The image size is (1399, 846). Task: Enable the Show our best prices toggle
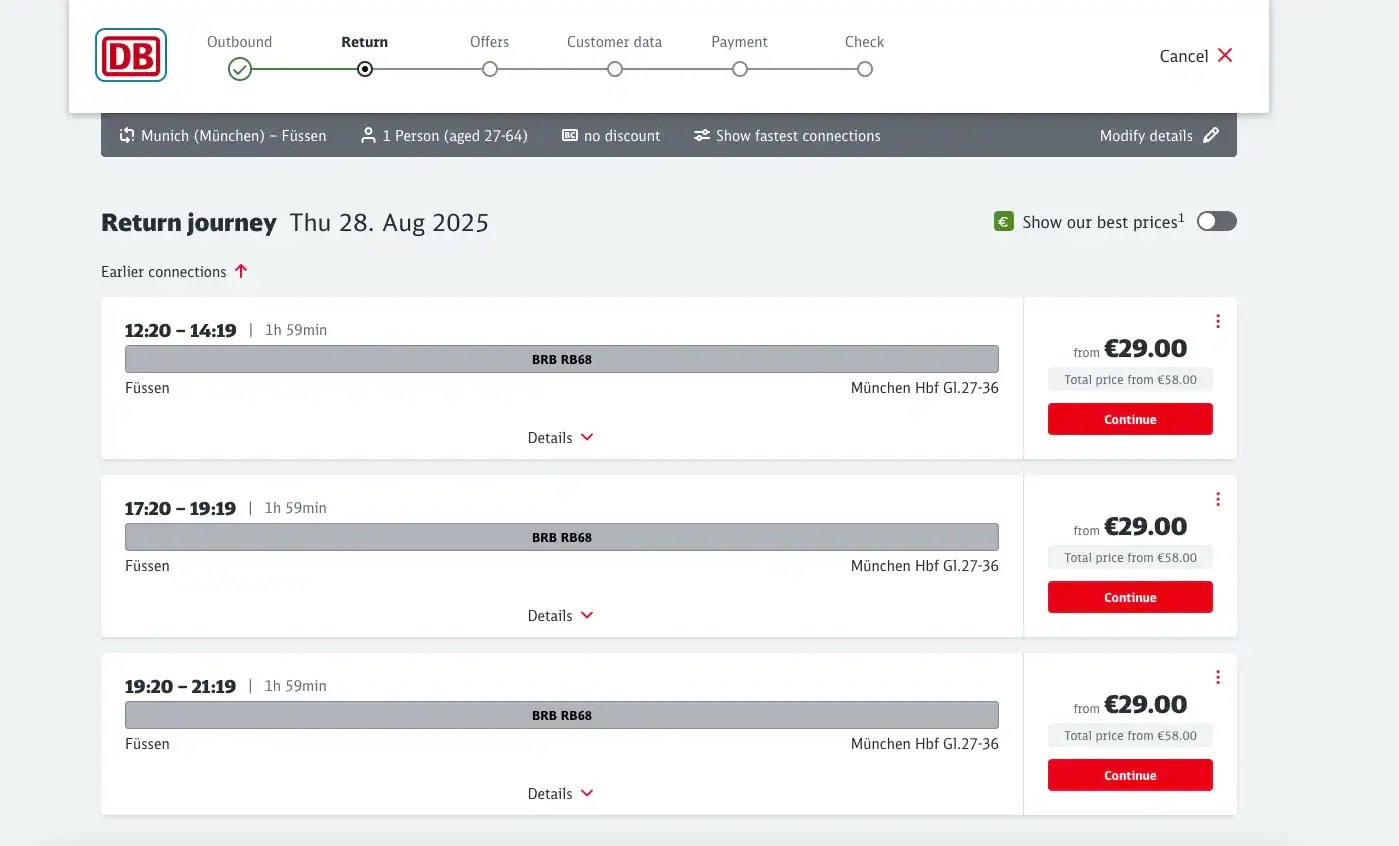click(1216, 221)
